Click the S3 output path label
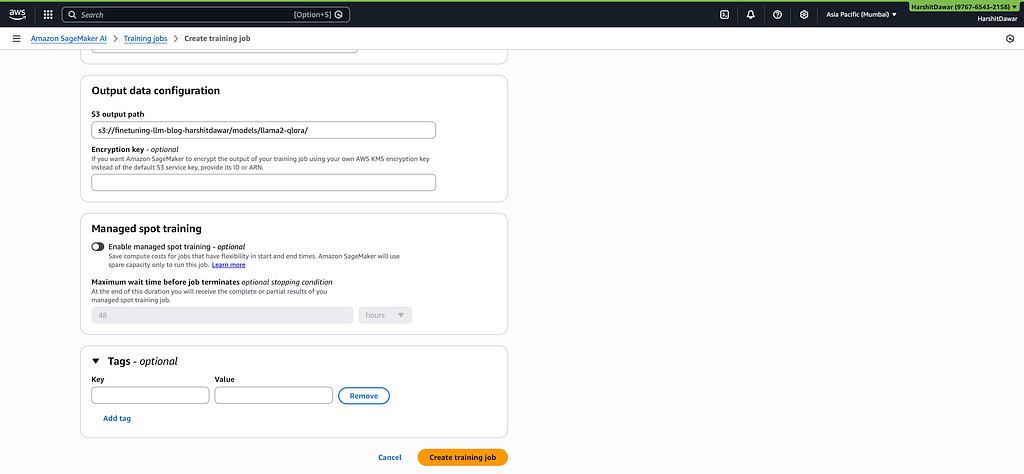 tap(118, 114)
